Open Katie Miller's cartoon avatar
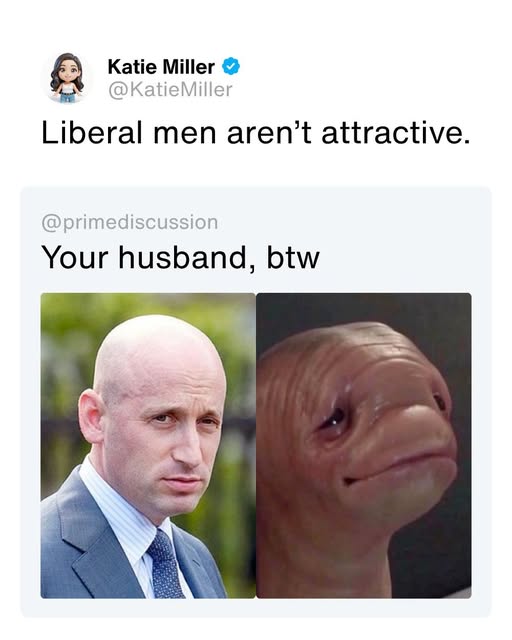This screenshot has width=512, height=640. [x=67, y=78]
